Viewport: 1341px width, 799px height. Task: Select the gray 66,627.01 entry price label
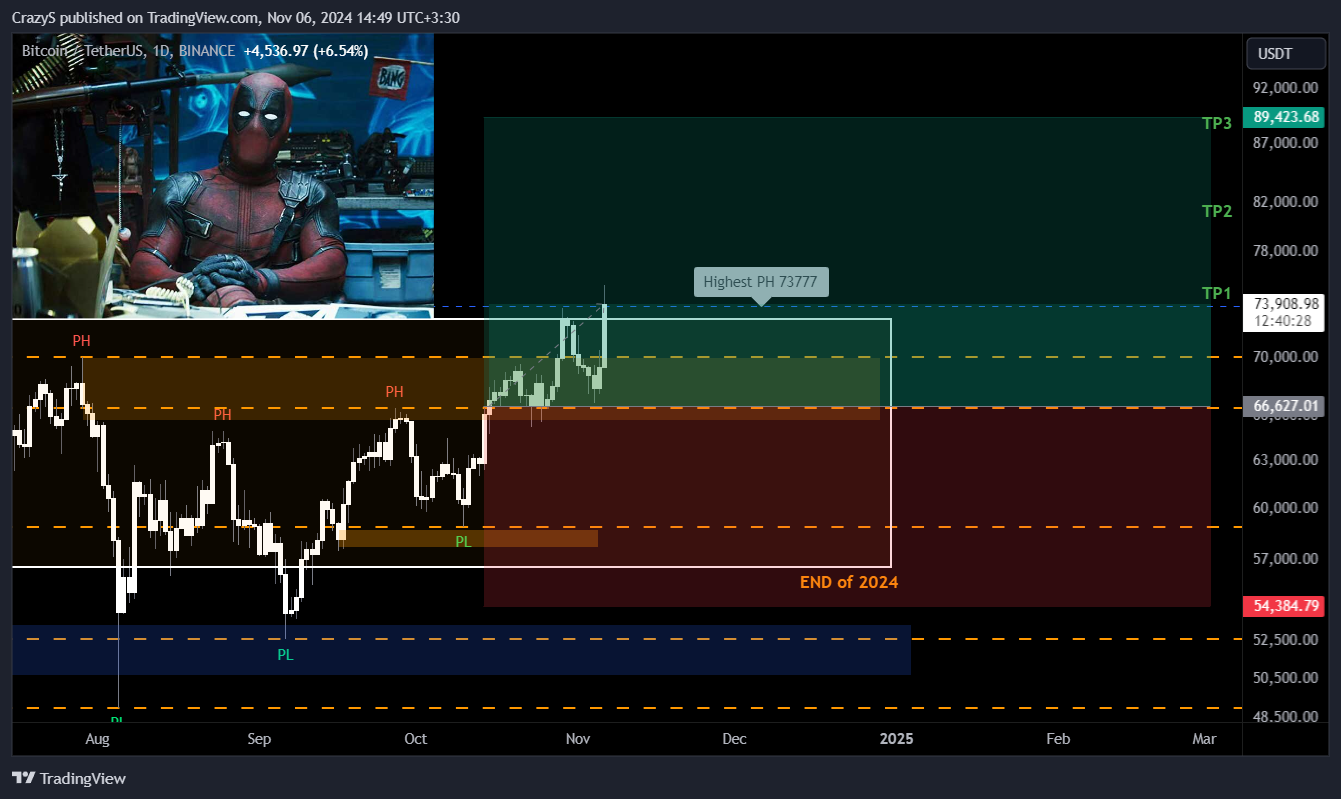(x=1285, y=405)
